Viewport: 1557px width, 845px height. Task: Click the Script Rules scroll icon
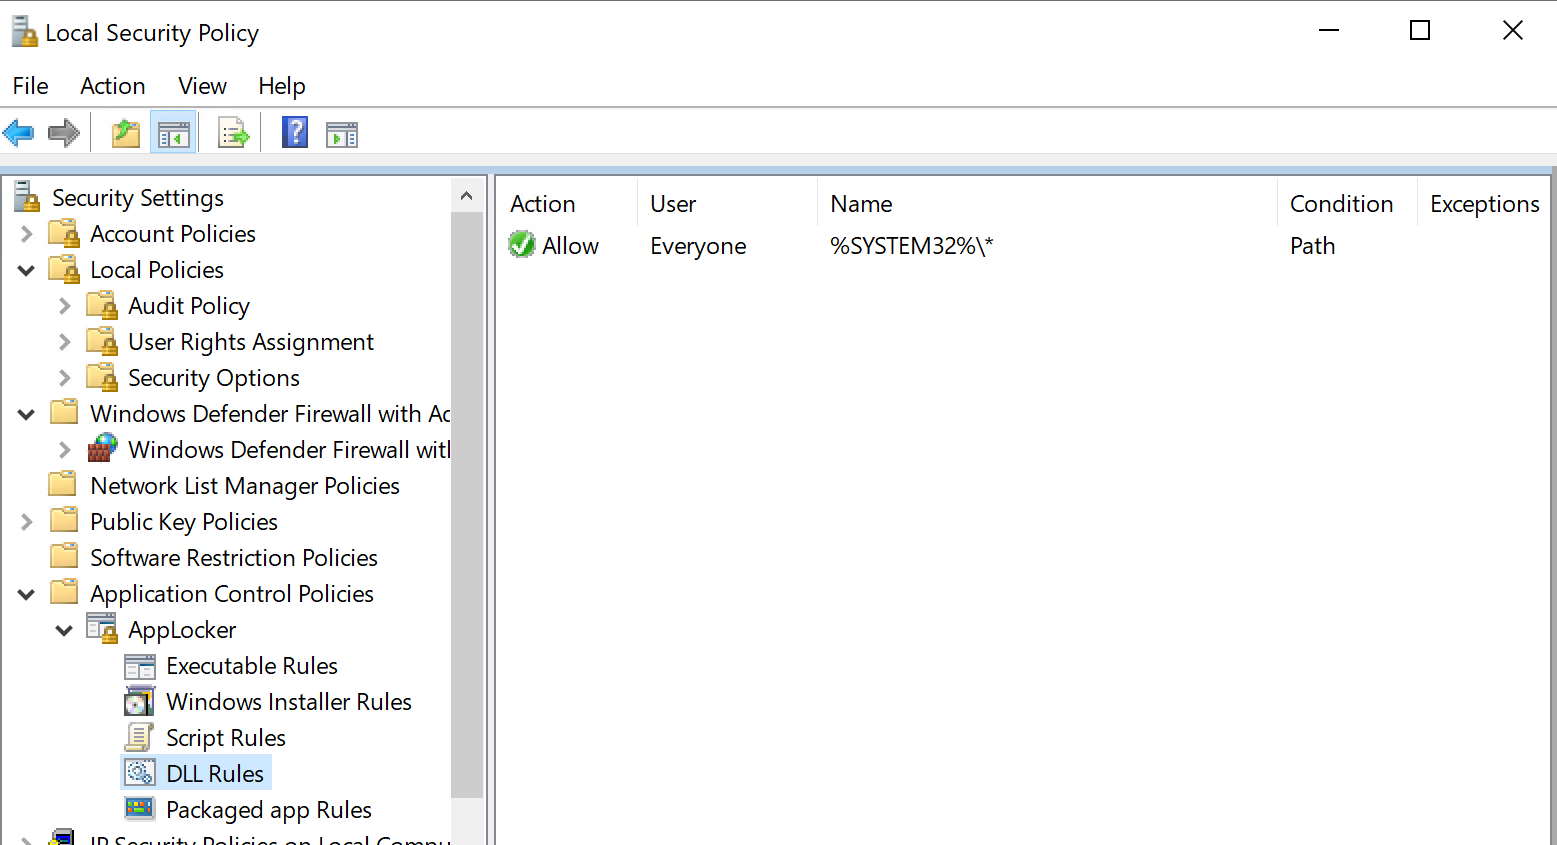pos(139,738)
